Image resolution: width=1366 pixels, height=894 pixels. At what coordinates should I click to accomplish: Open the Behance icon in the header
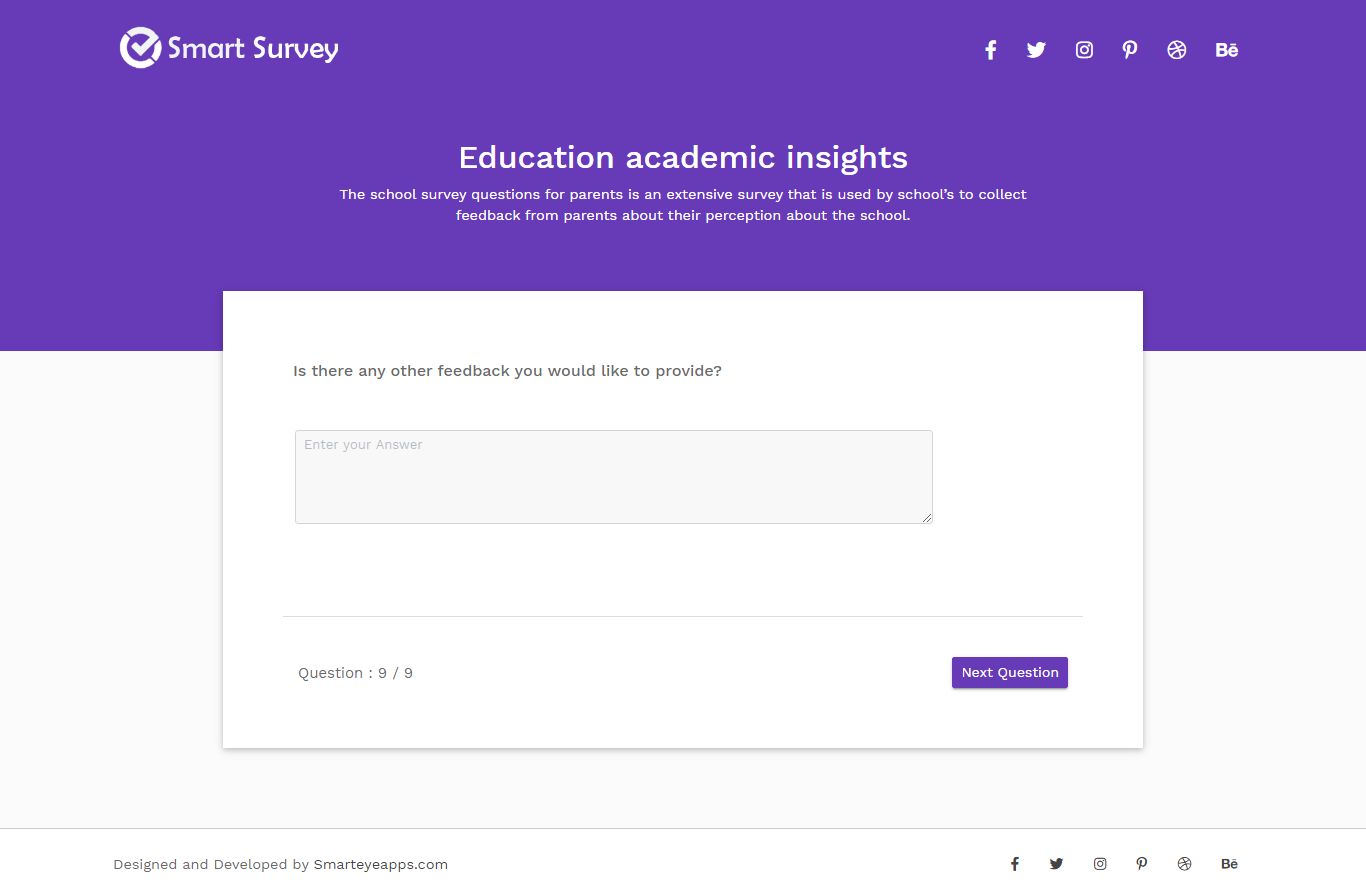click(1227, 50)
